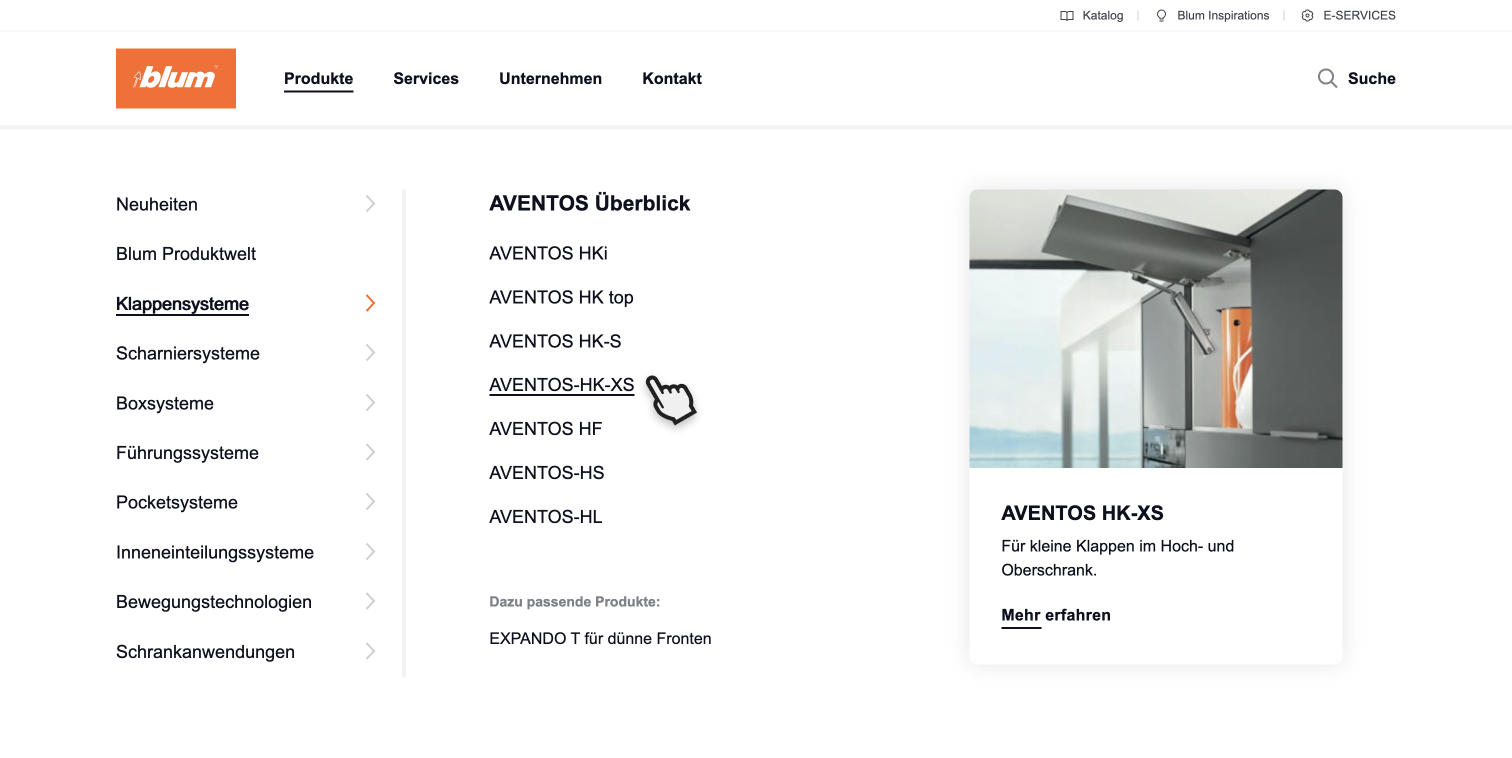Open the Kontakt menu
Viewport: 1512px width, 758px height.
672,78
